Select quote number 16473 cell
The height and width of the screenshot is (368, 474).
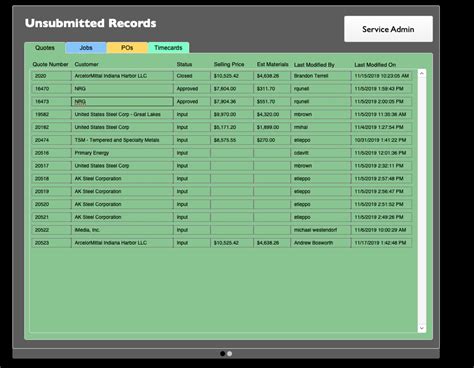click(x=51, y=102)
